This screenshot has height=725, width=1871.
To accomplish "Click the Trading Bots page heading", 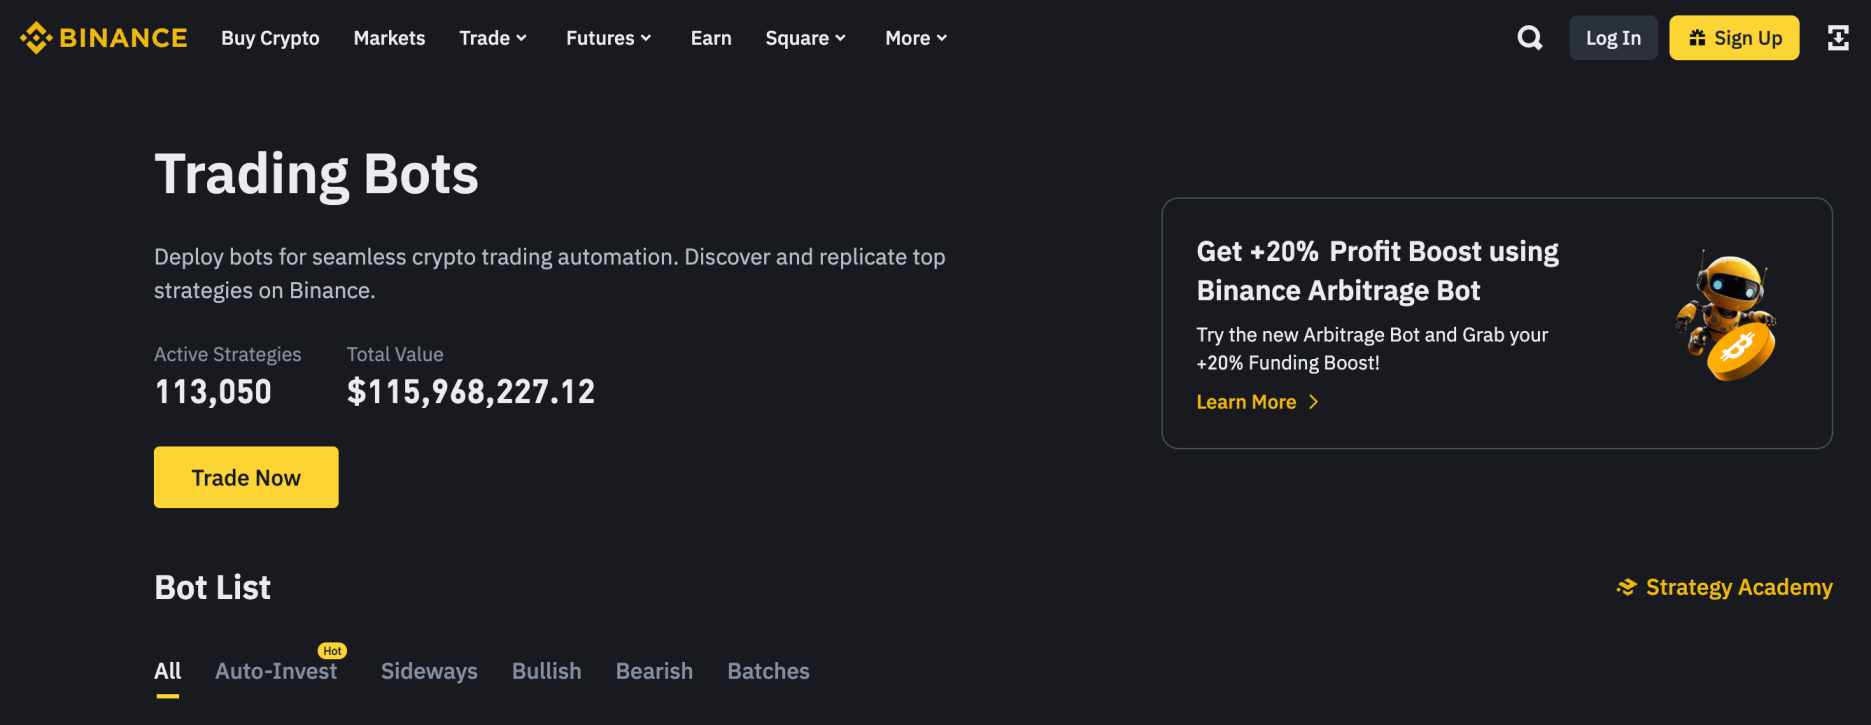I will click(x=316, y=174).
